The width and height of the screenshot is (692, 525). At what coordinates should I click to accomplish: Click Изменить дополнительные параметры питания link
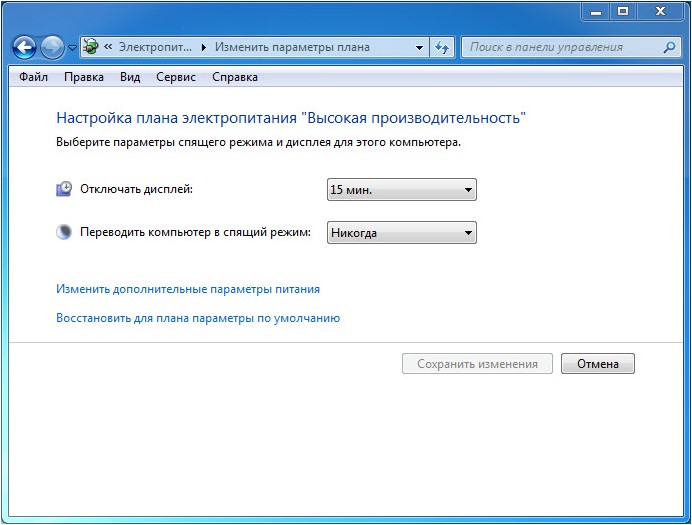click(188, 289)
